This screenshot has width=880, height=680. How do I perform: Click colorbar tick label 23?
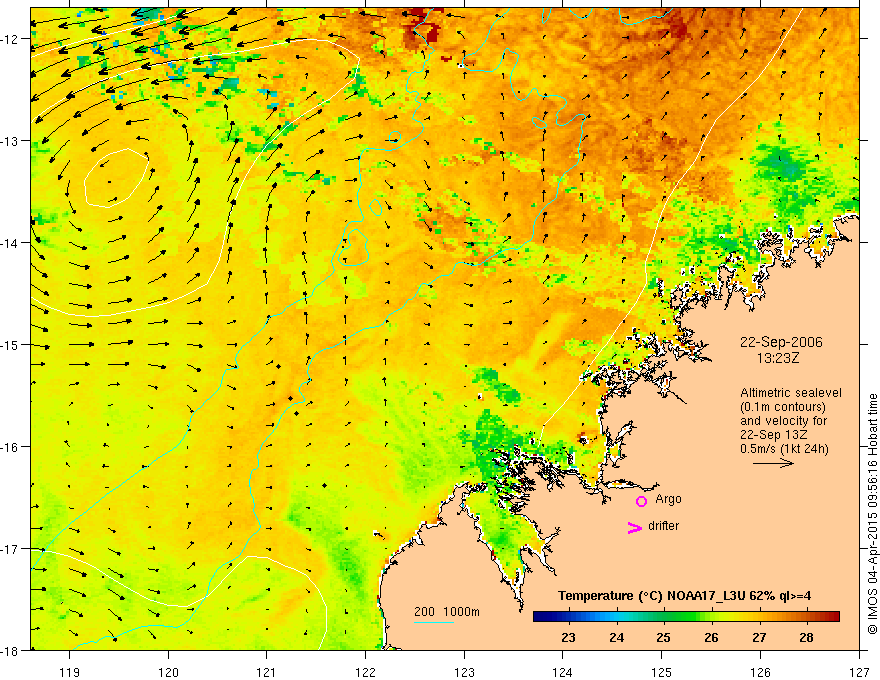click(568, 637)
